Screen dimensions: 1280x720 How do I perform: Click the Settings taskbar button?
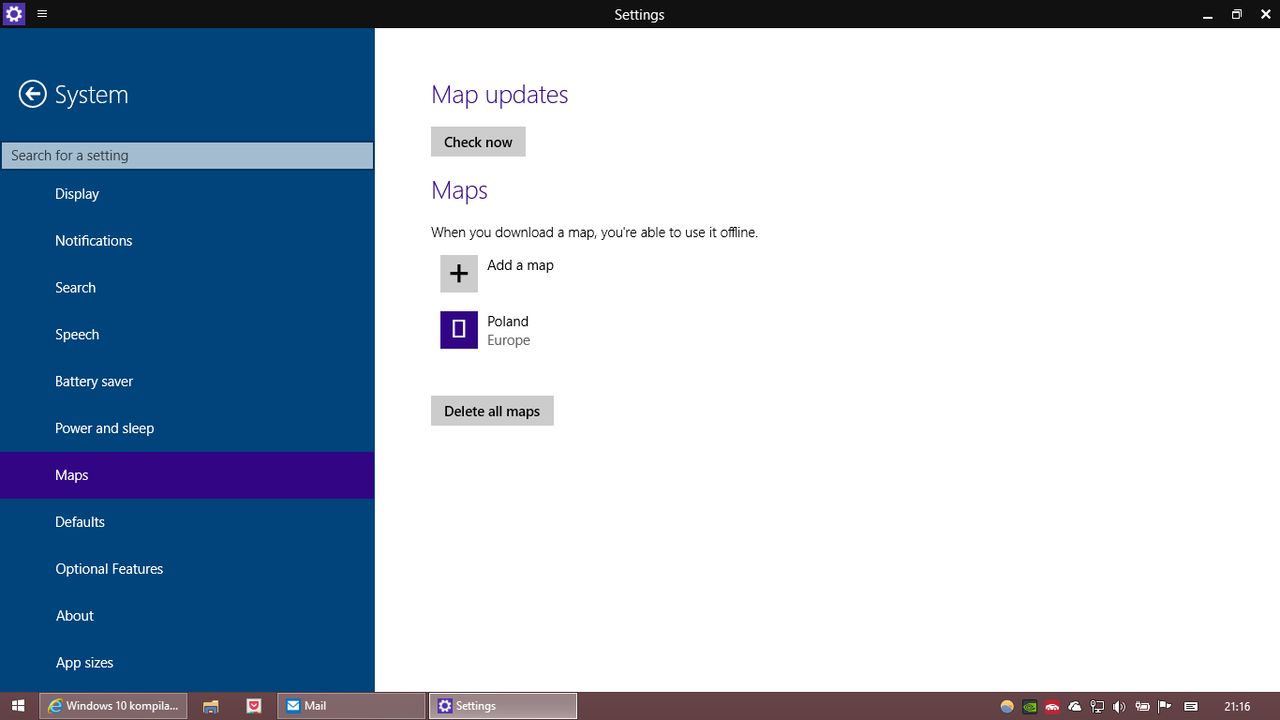503,706
